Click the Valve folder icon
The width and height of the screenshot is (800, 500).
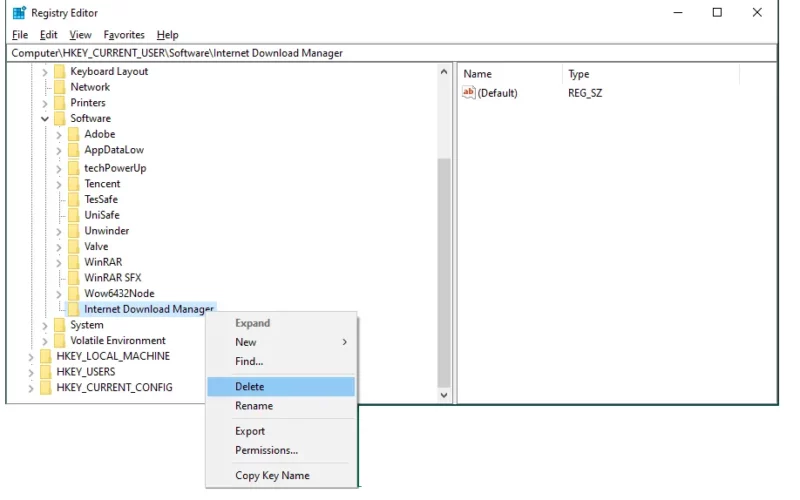pos(73,246)
